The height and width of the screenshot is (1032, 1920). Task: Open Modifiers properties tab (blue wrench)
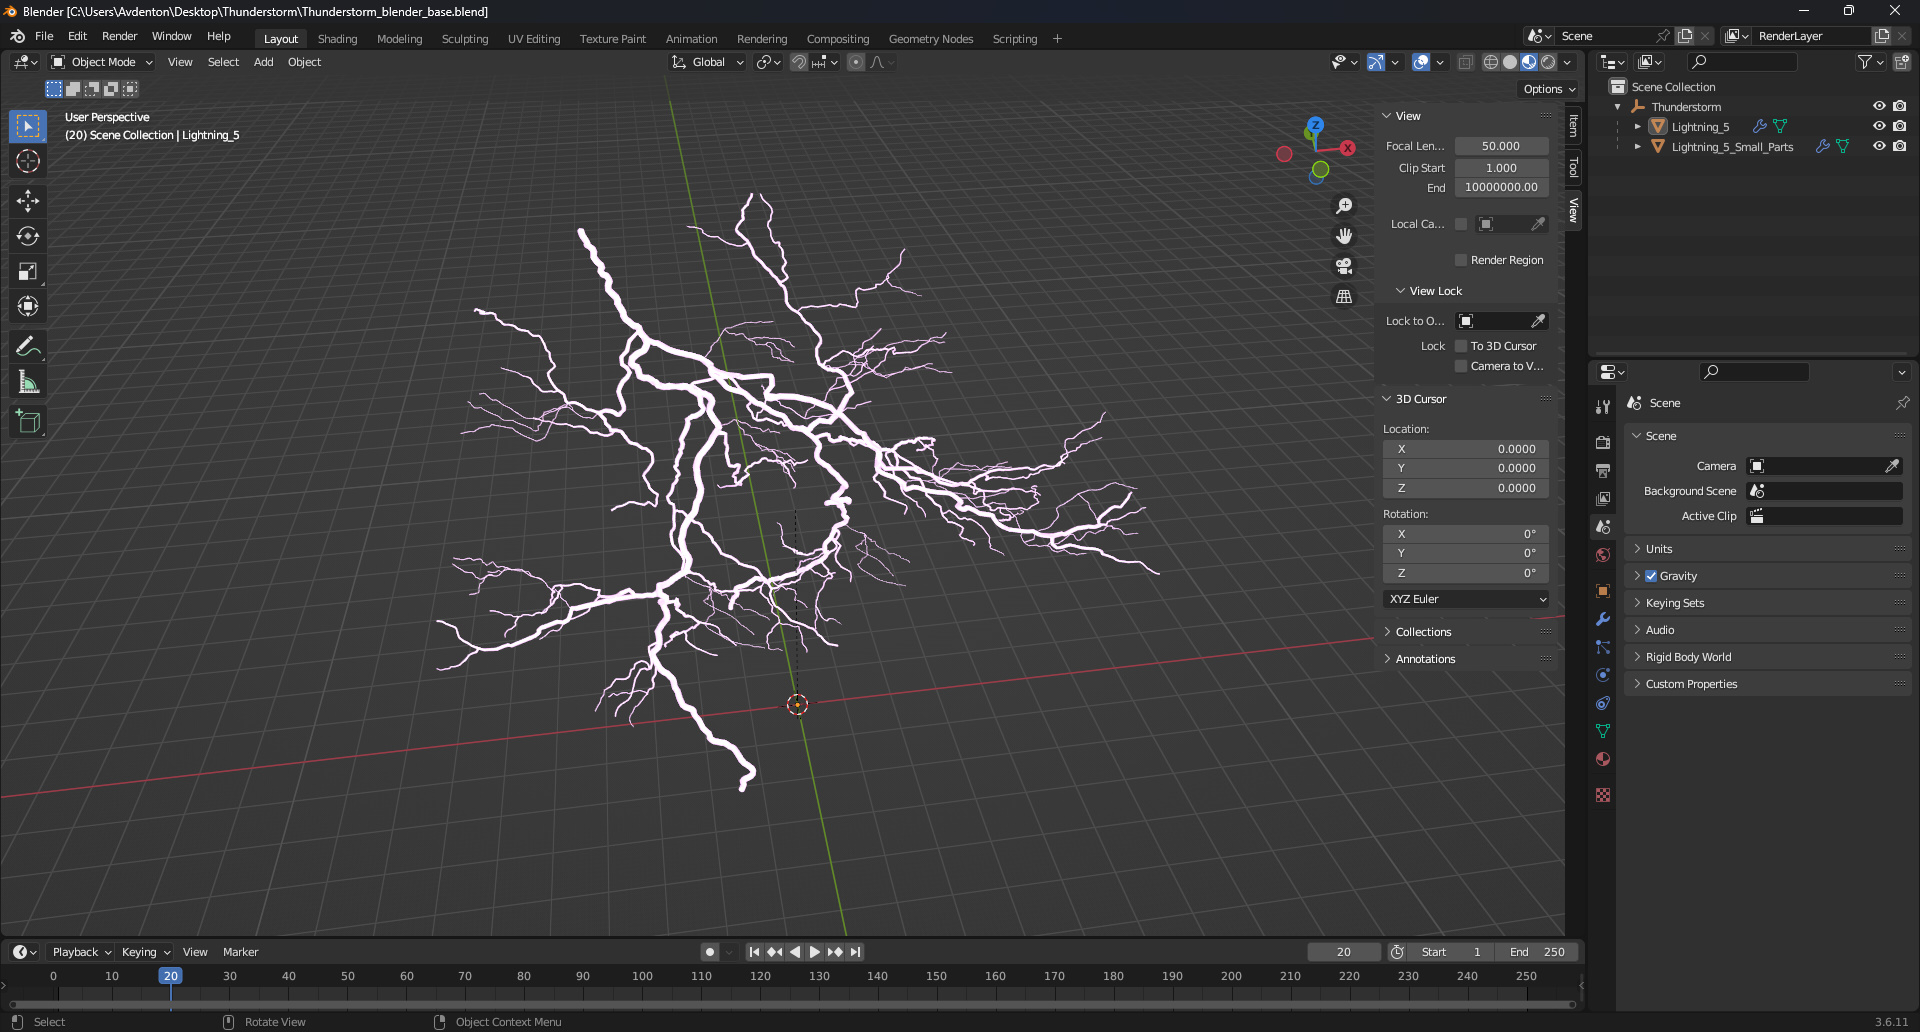[x=1603, y=619]
